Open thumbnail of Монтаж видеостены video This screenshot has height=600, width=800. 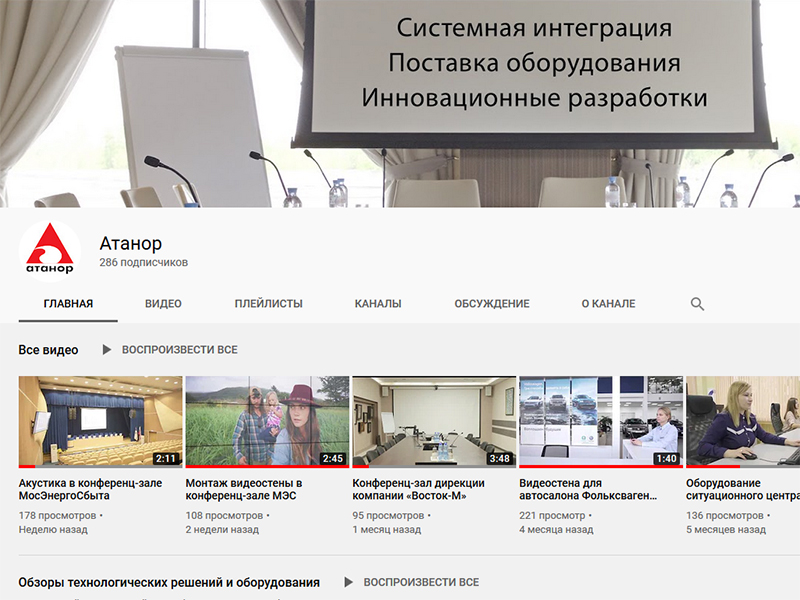(267, 422)
